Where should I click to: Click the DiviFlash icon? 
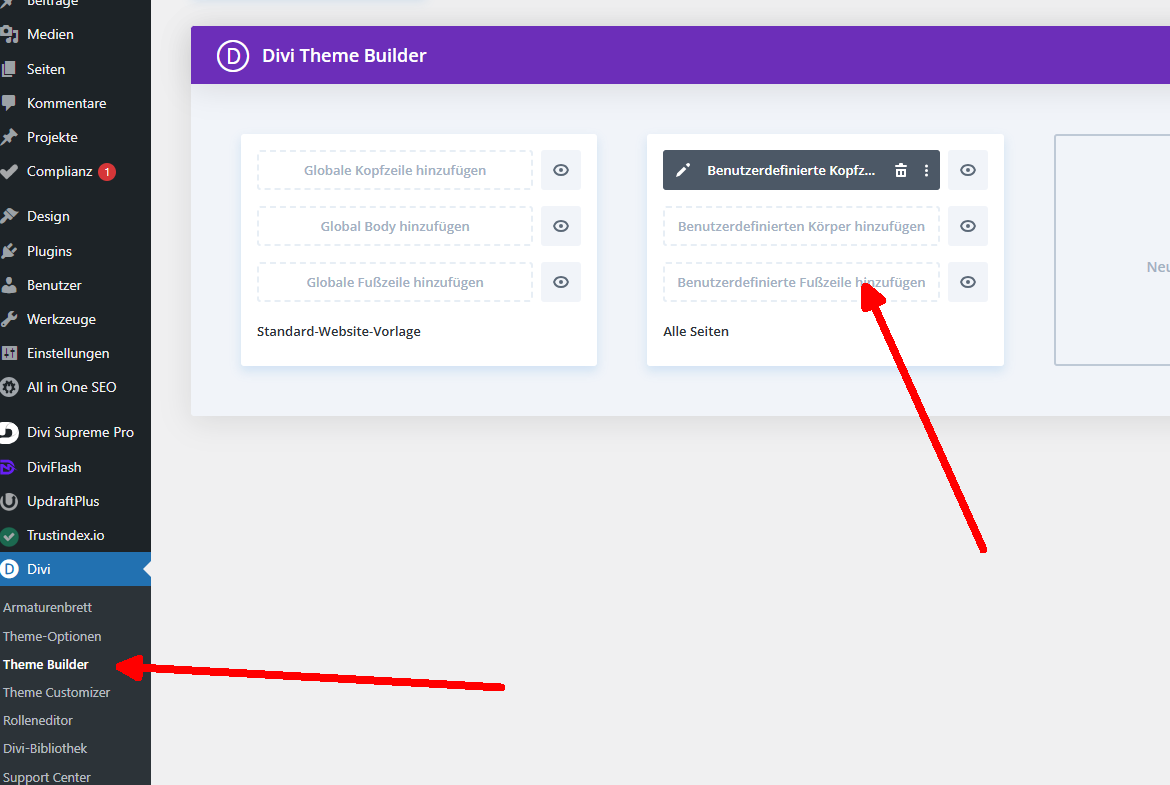coord(9,467)
